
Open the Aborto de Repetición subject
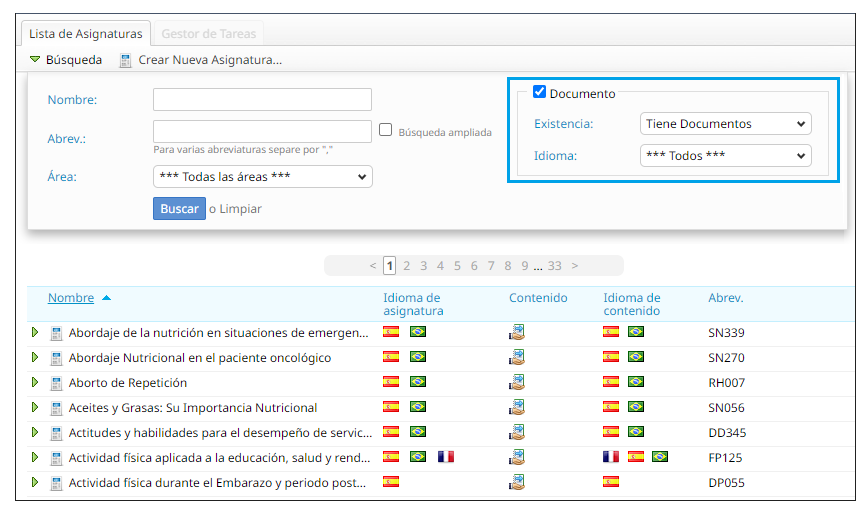127,383
